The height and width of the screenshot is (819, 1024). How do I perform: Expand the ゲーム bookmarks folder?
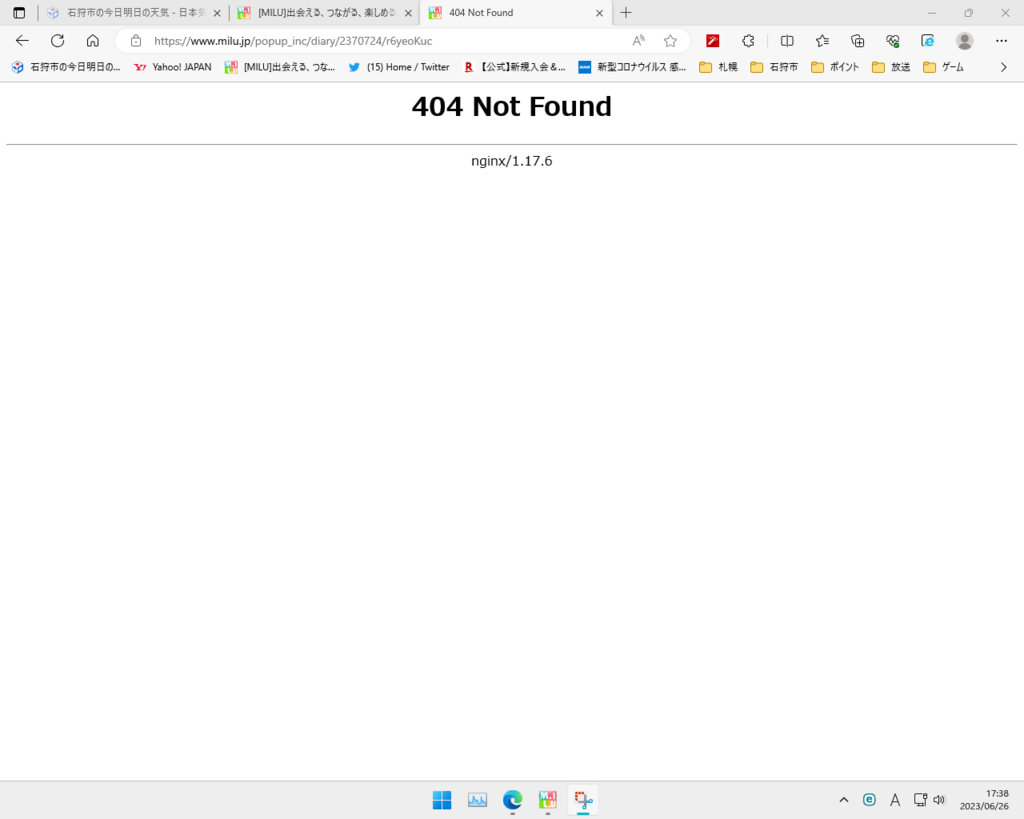[943, 67]
